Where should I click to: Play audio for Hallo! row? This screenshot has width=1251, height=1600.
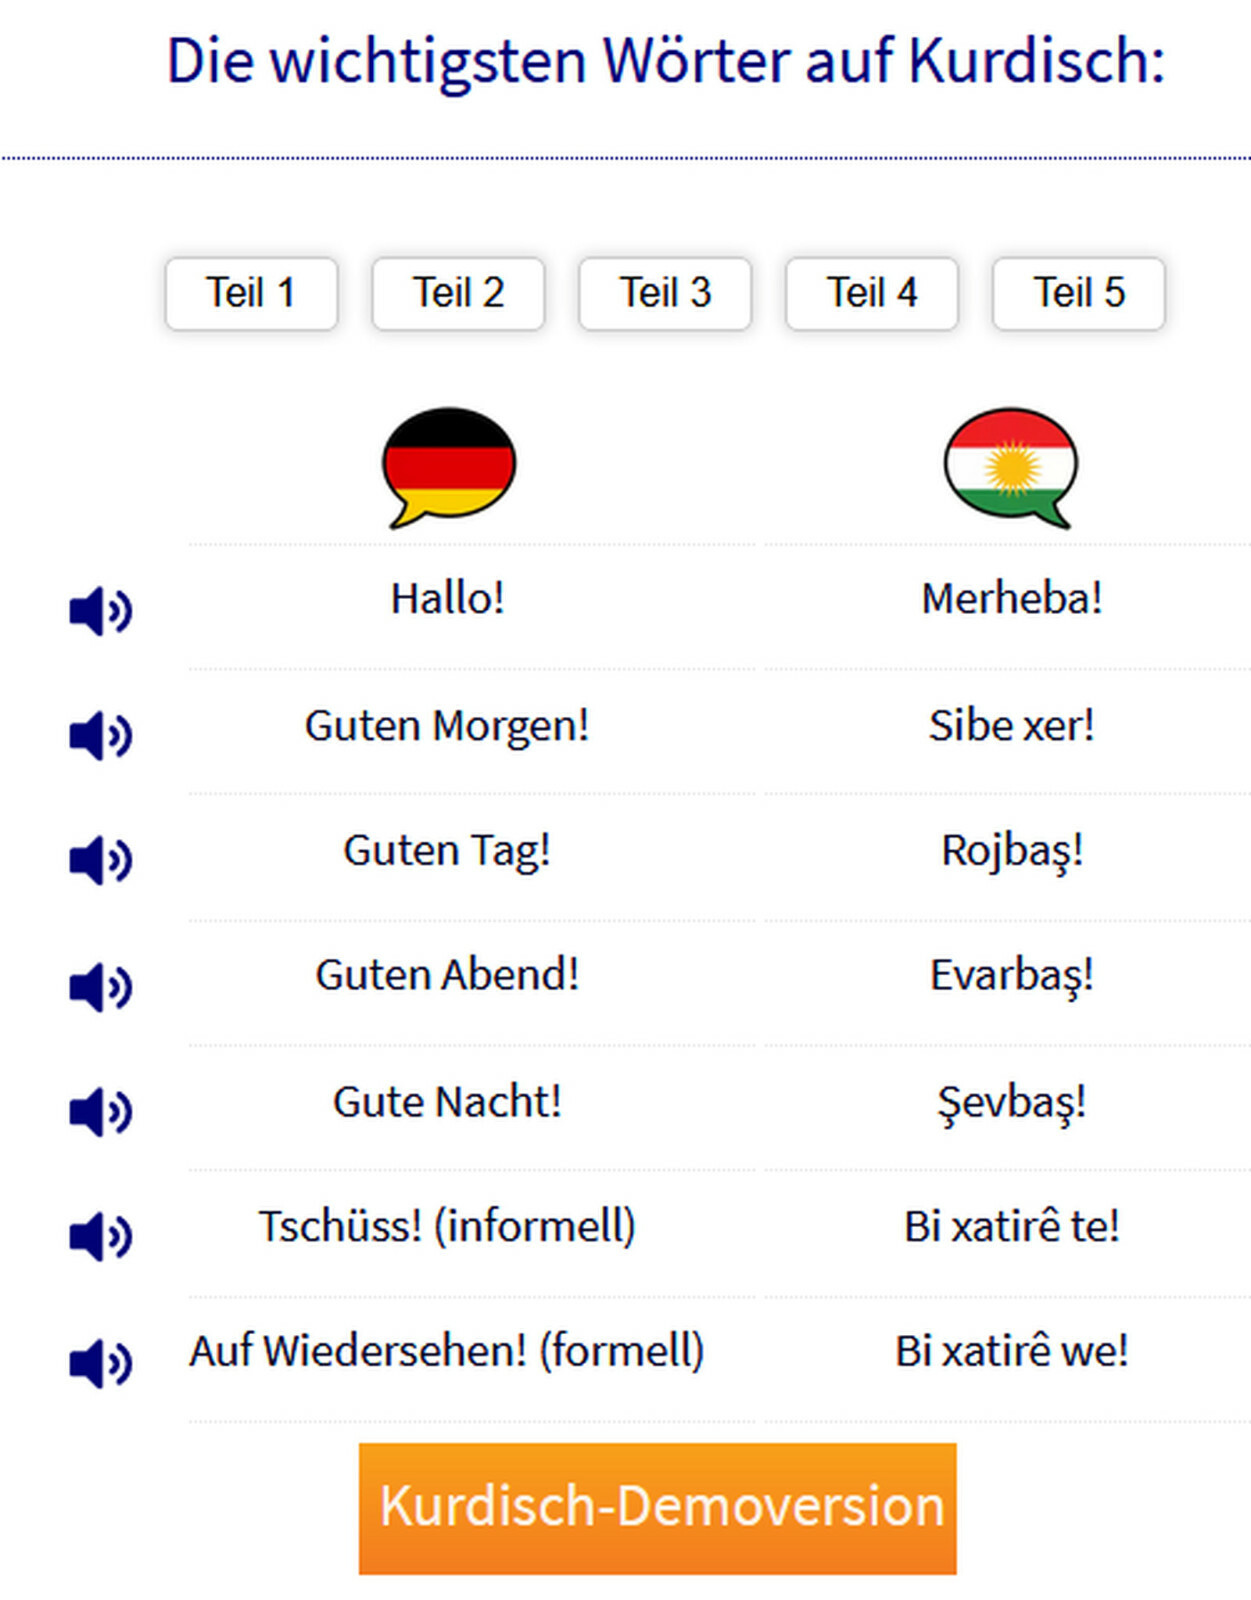[100, 611]
